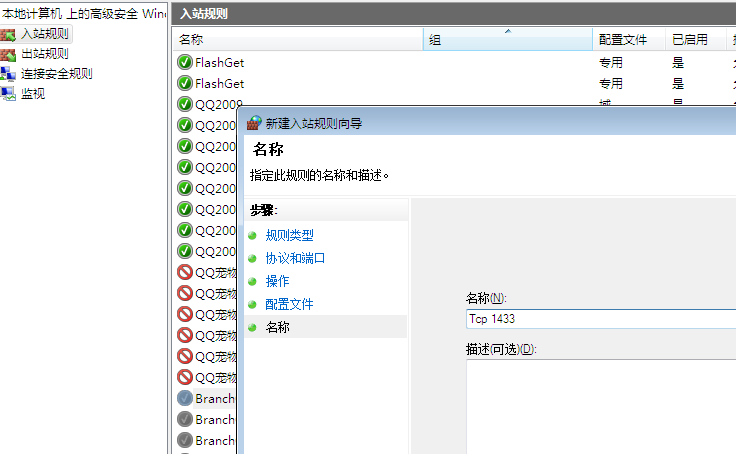This screenshot has width=736, height=454.
Task: Click green check icon of second FlashGet rule
Action: (185, 83)
